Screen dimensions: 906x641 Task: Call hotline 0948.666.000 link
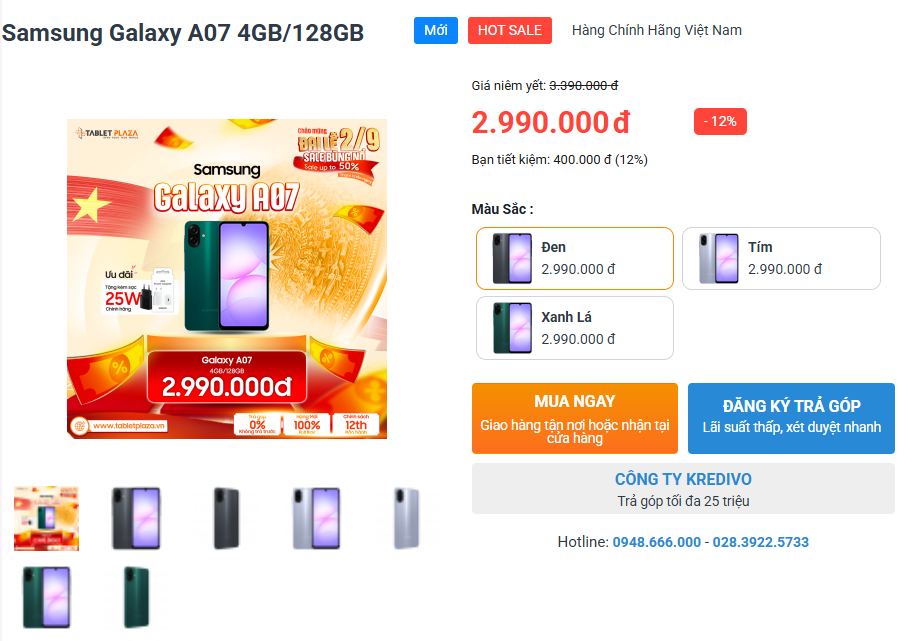pos(656,542)
